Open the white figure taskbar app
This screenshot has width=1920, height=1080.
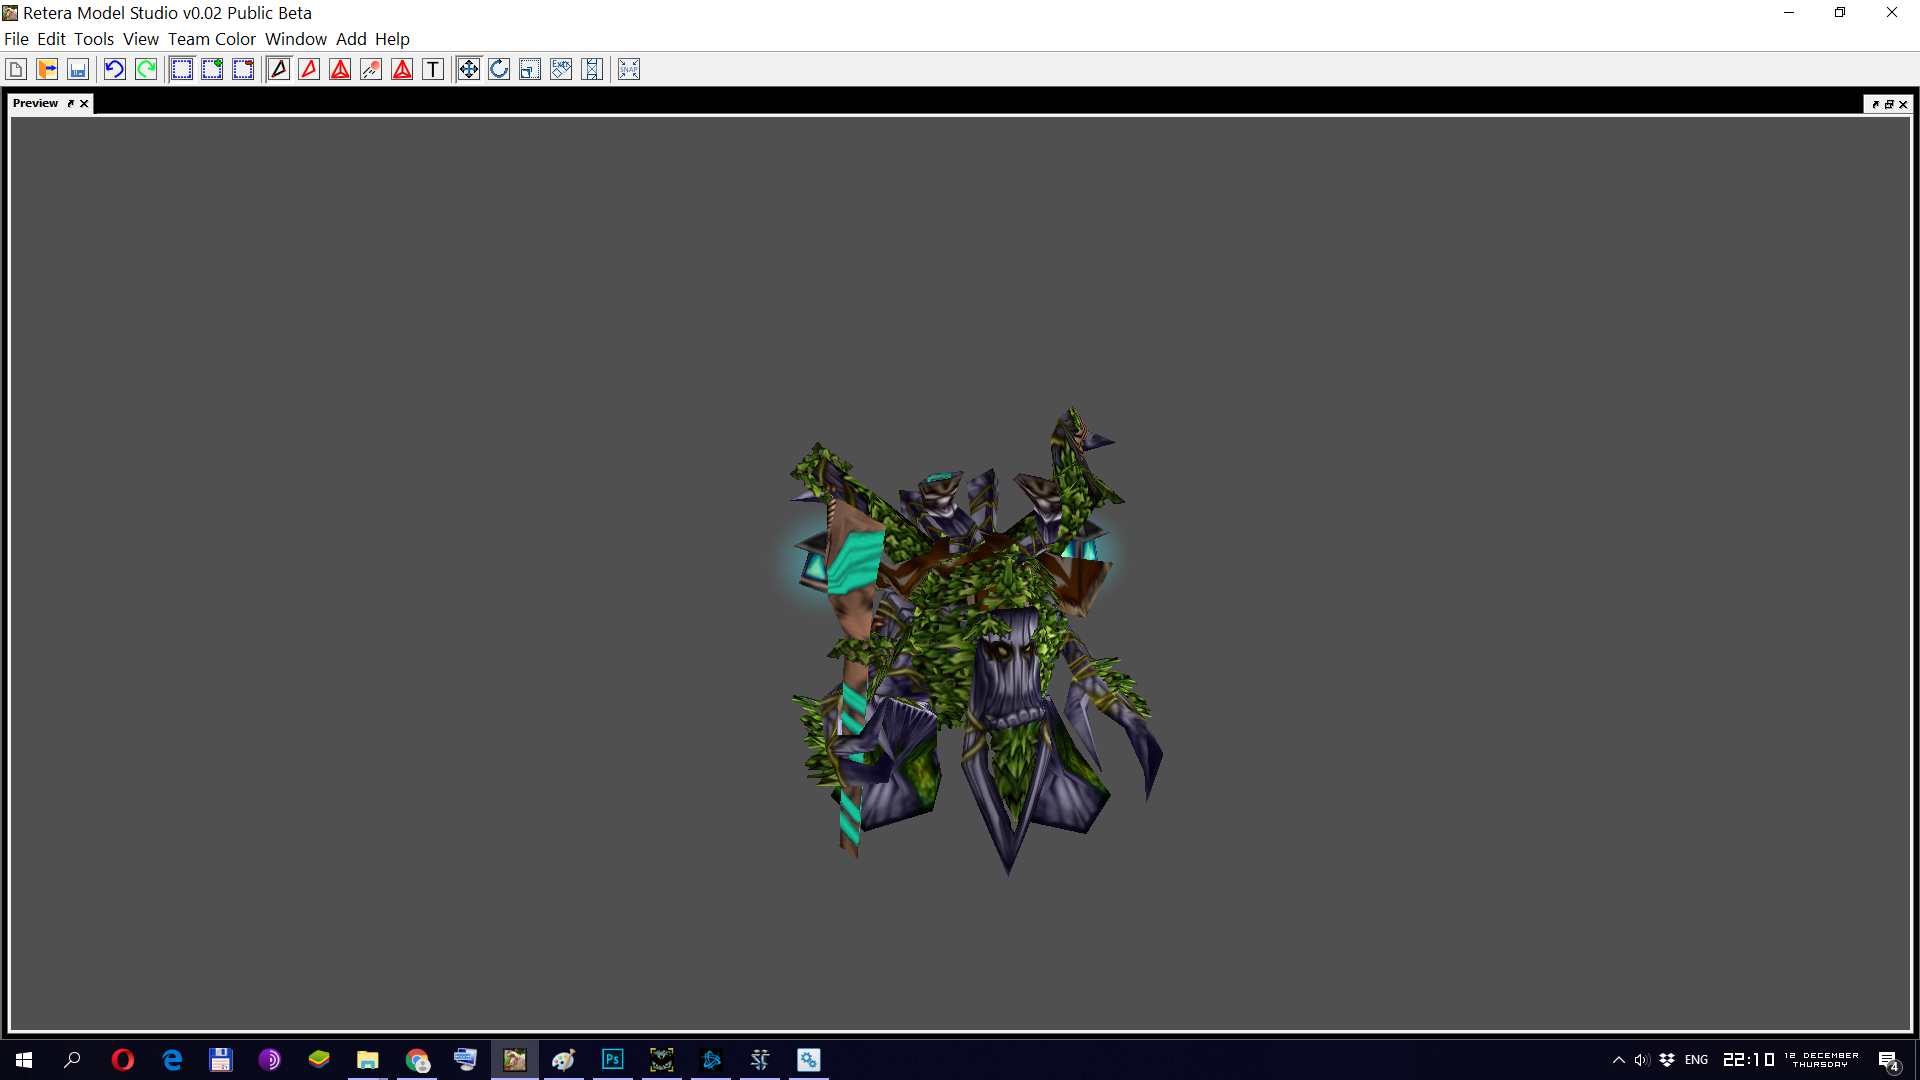(x=760, y=1060)
